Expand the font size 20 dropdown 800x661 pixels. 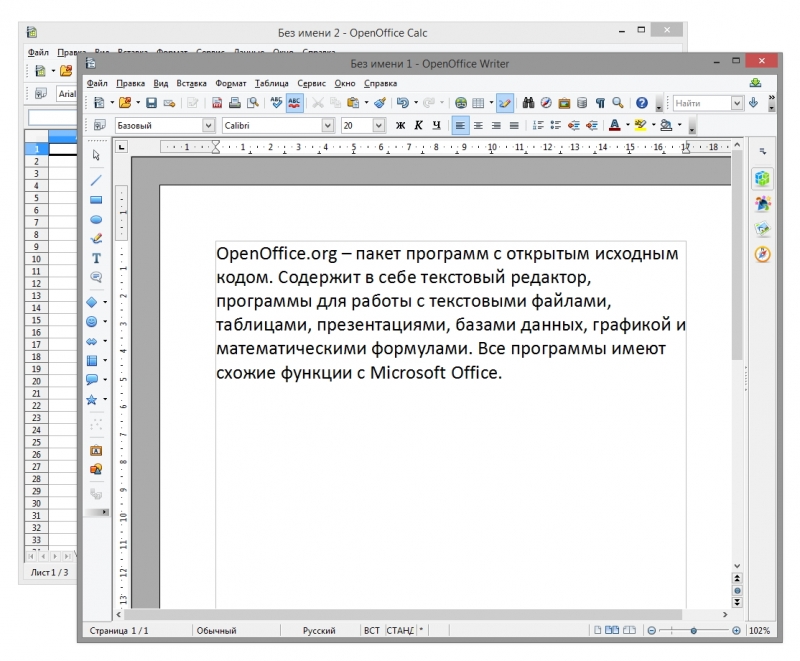pyautogui.click(x=378, y=125)
